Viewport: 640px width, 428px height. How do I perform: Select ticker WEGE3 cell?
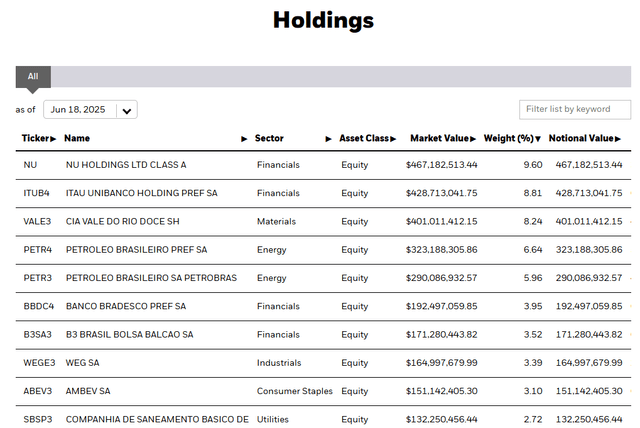coord(39,363)
